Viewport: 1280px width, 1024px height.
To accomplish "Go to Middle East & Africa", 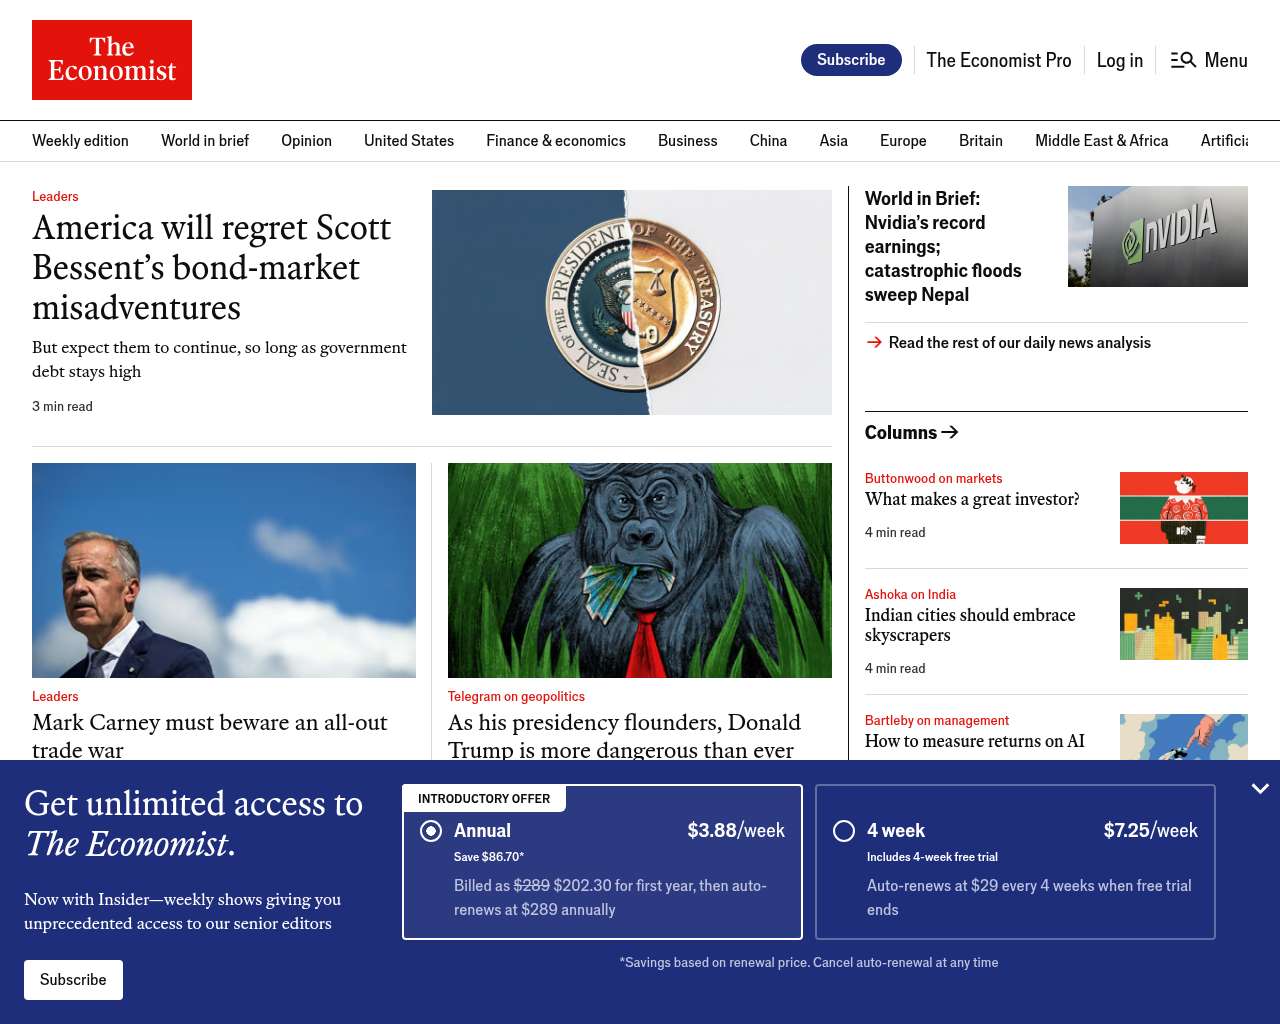I will click(x=1102, y=141).
